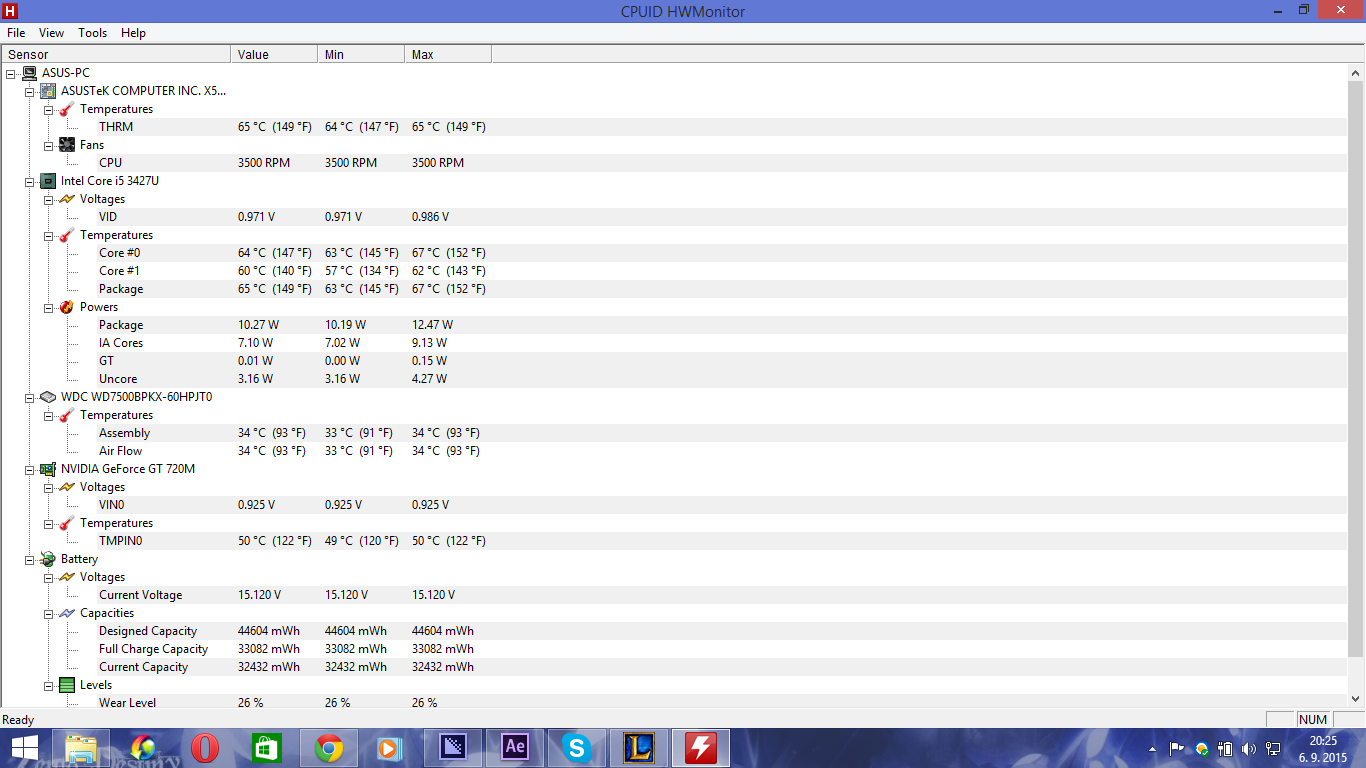1366x768 pixels.
Task: Click the HWMonitor title bar icon
Action: coord(11,11)
